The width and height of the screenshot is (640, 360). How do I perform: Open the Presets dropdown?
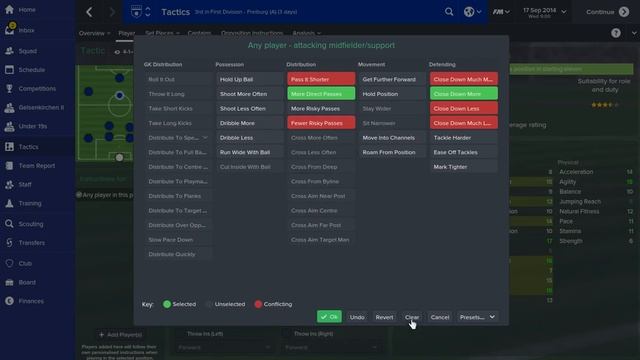(x=477, y=317)
